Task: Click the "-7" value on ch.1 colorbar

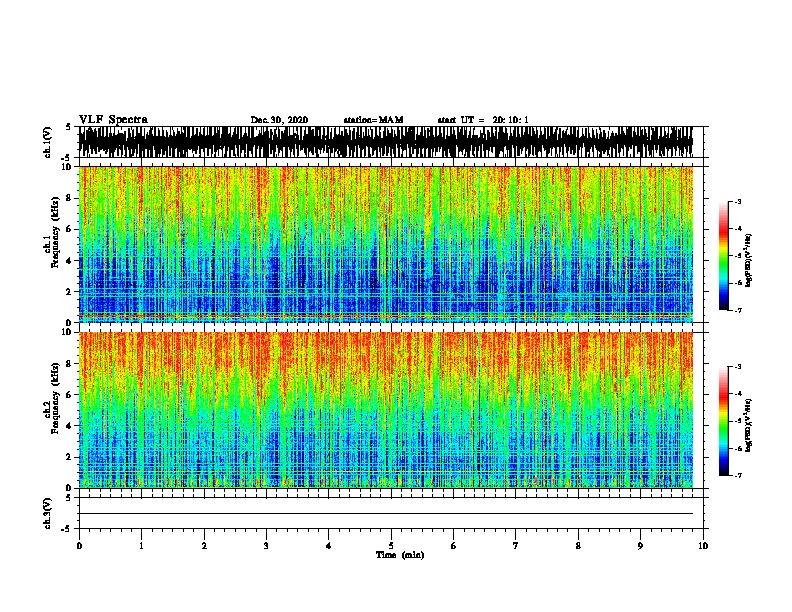Action: tap(738, 310)
